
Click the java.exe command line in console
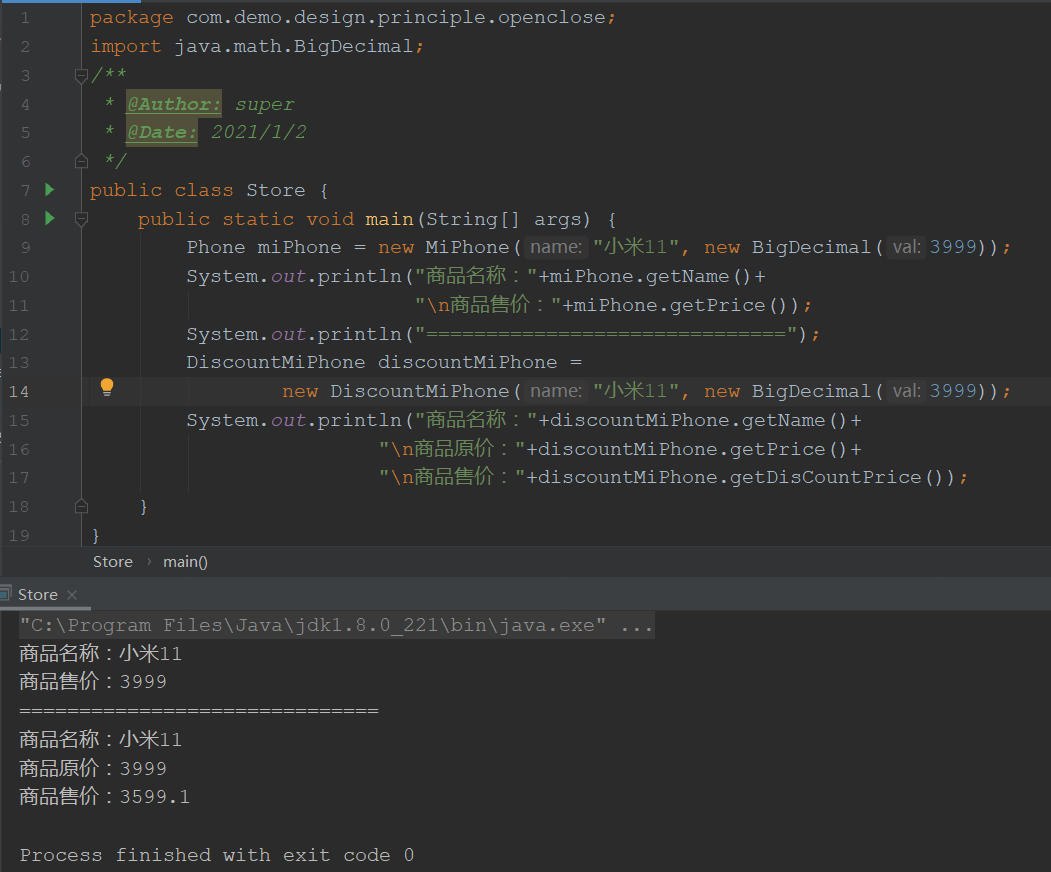(x=336, y=625)
